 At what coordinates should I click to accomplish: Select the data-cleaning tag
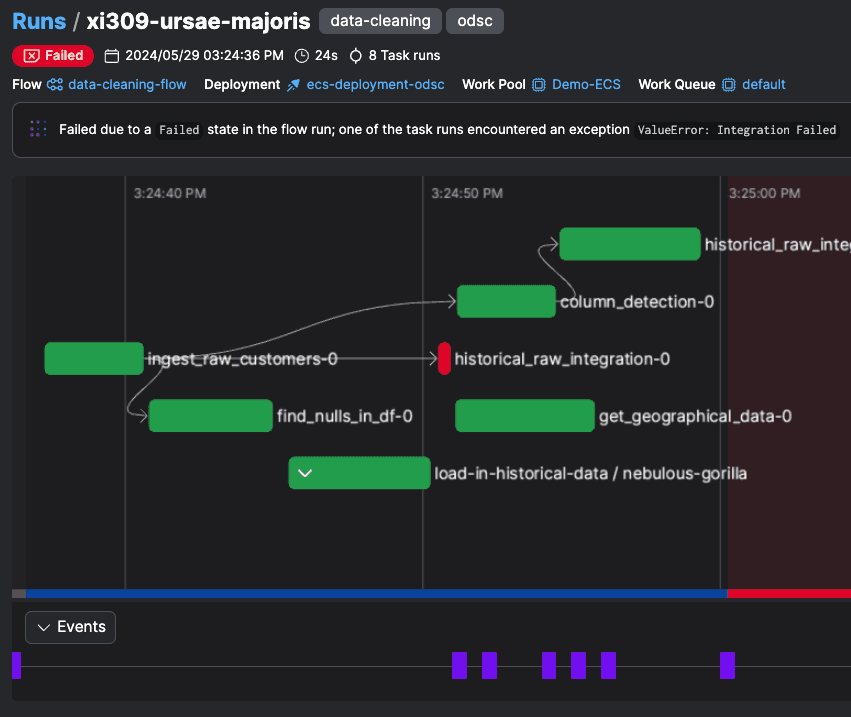pos(380,21)
